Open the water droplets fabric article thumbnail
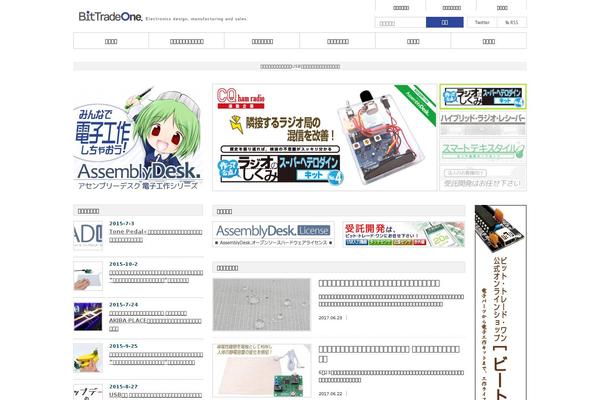 pos(262,305)
